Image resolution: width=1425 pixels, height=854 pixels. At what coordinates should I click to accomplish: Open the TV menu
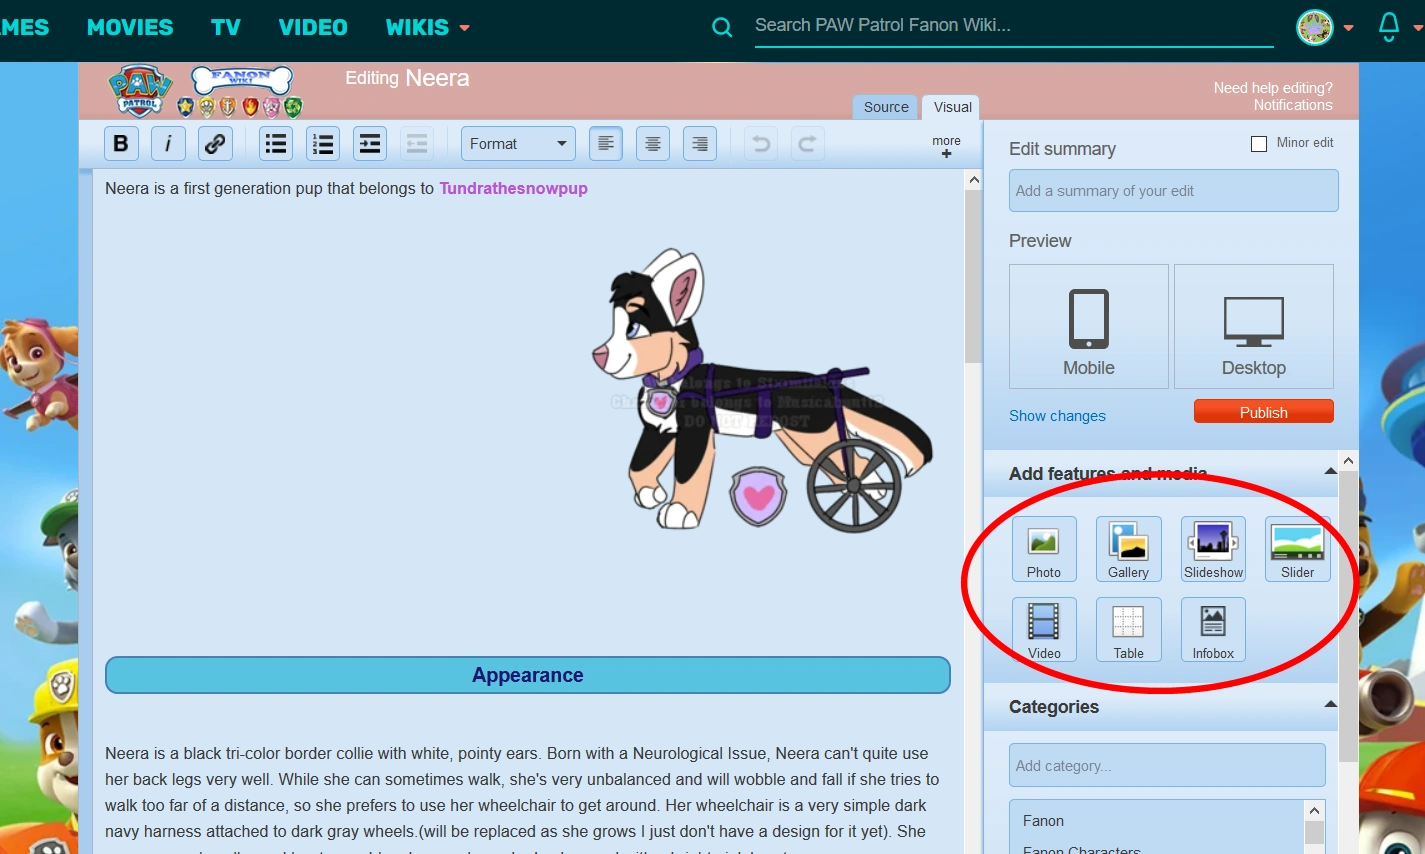point(226,28)
